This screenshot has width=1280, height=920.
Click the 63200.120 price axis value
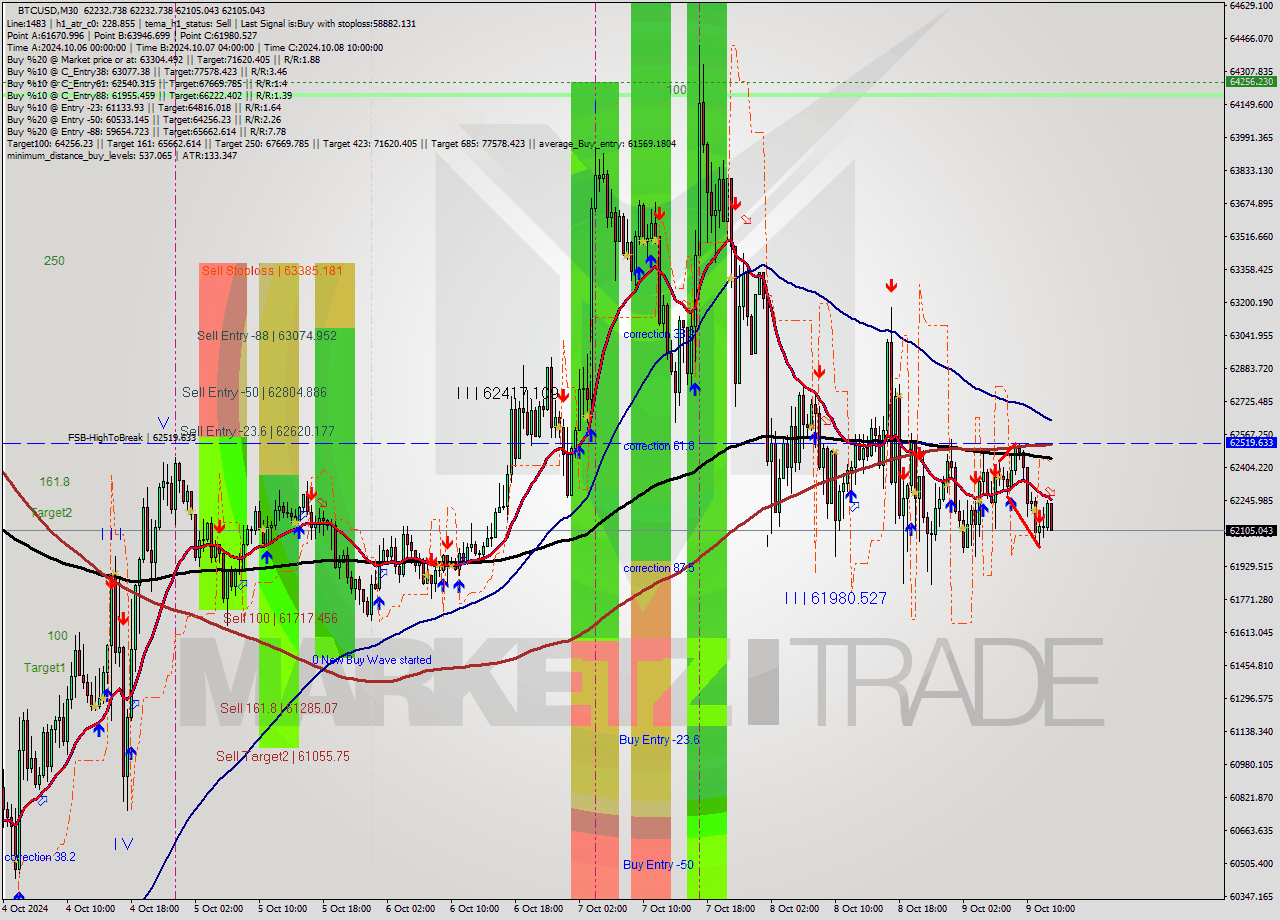pyautogui.click(x=1250, y=302)
